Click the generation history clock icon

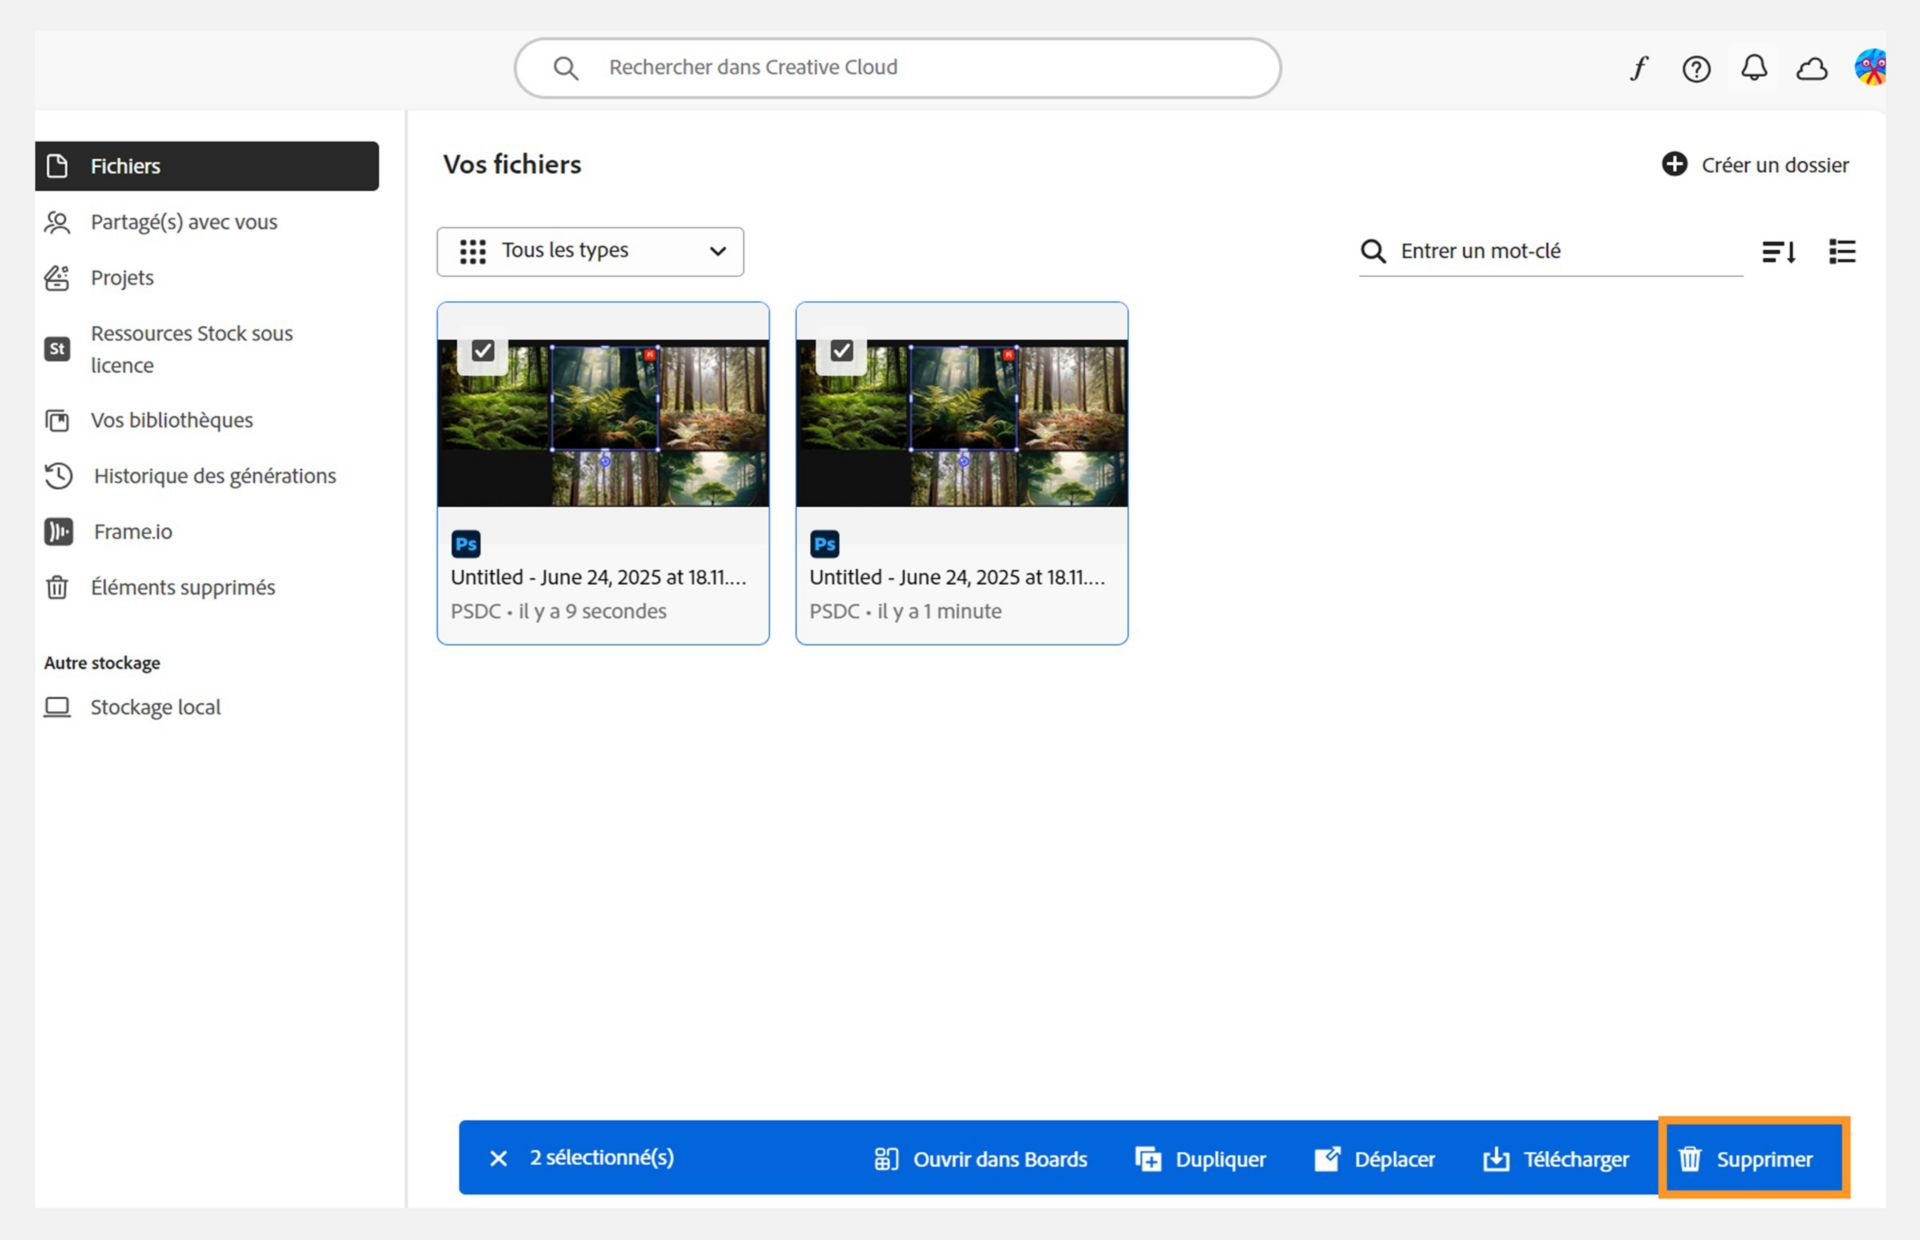[58, 476]
